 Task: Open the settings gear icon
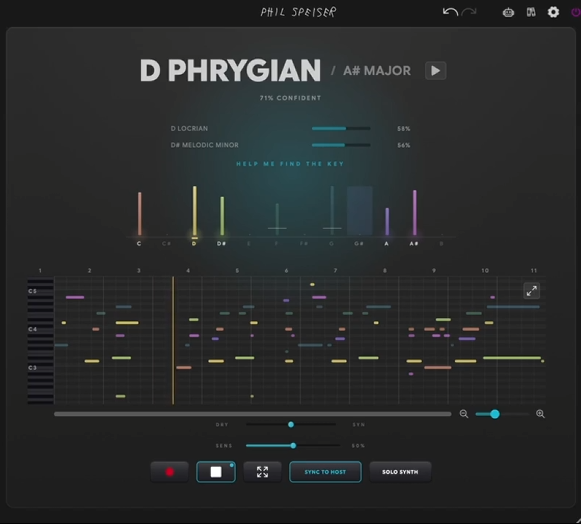(x=553, y=12)
